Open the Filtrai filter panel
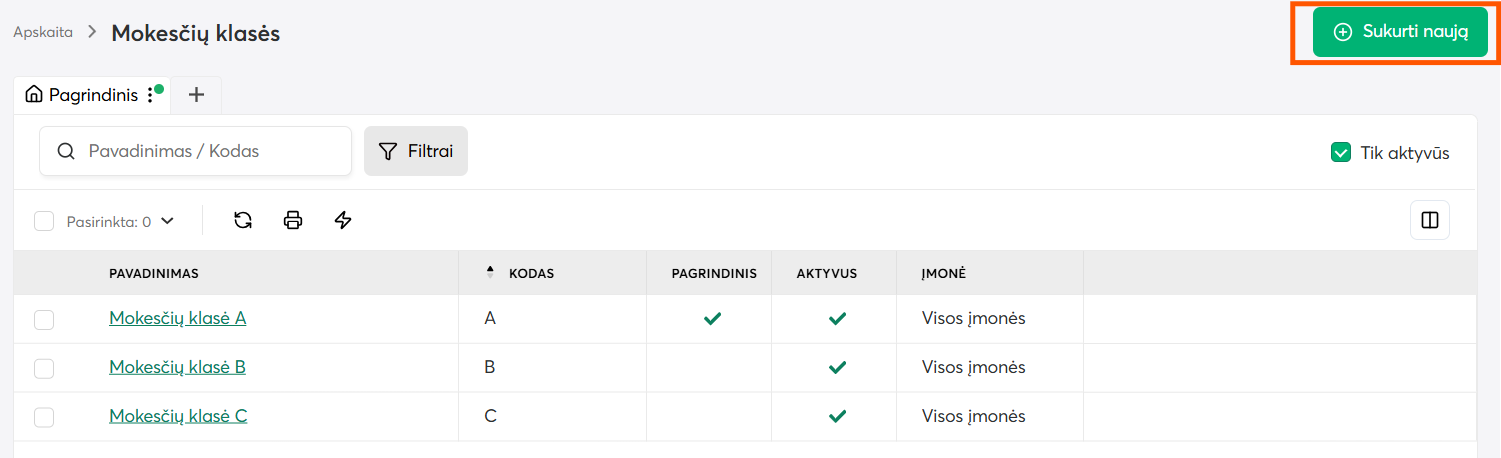Viewport: 1501px width, 458px height. click(416, 151)
